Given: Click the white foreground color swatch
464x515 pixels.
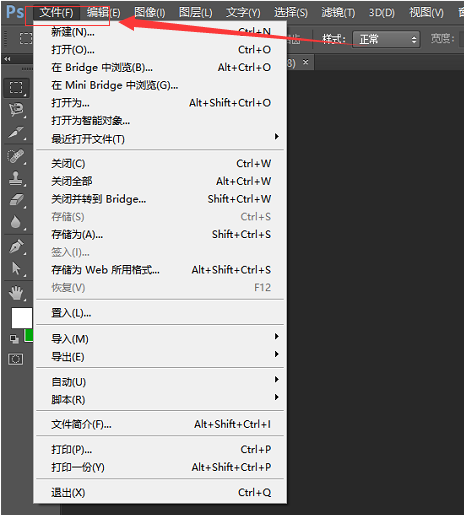Looking at the screenshot, I should click(x=21, y=318).
